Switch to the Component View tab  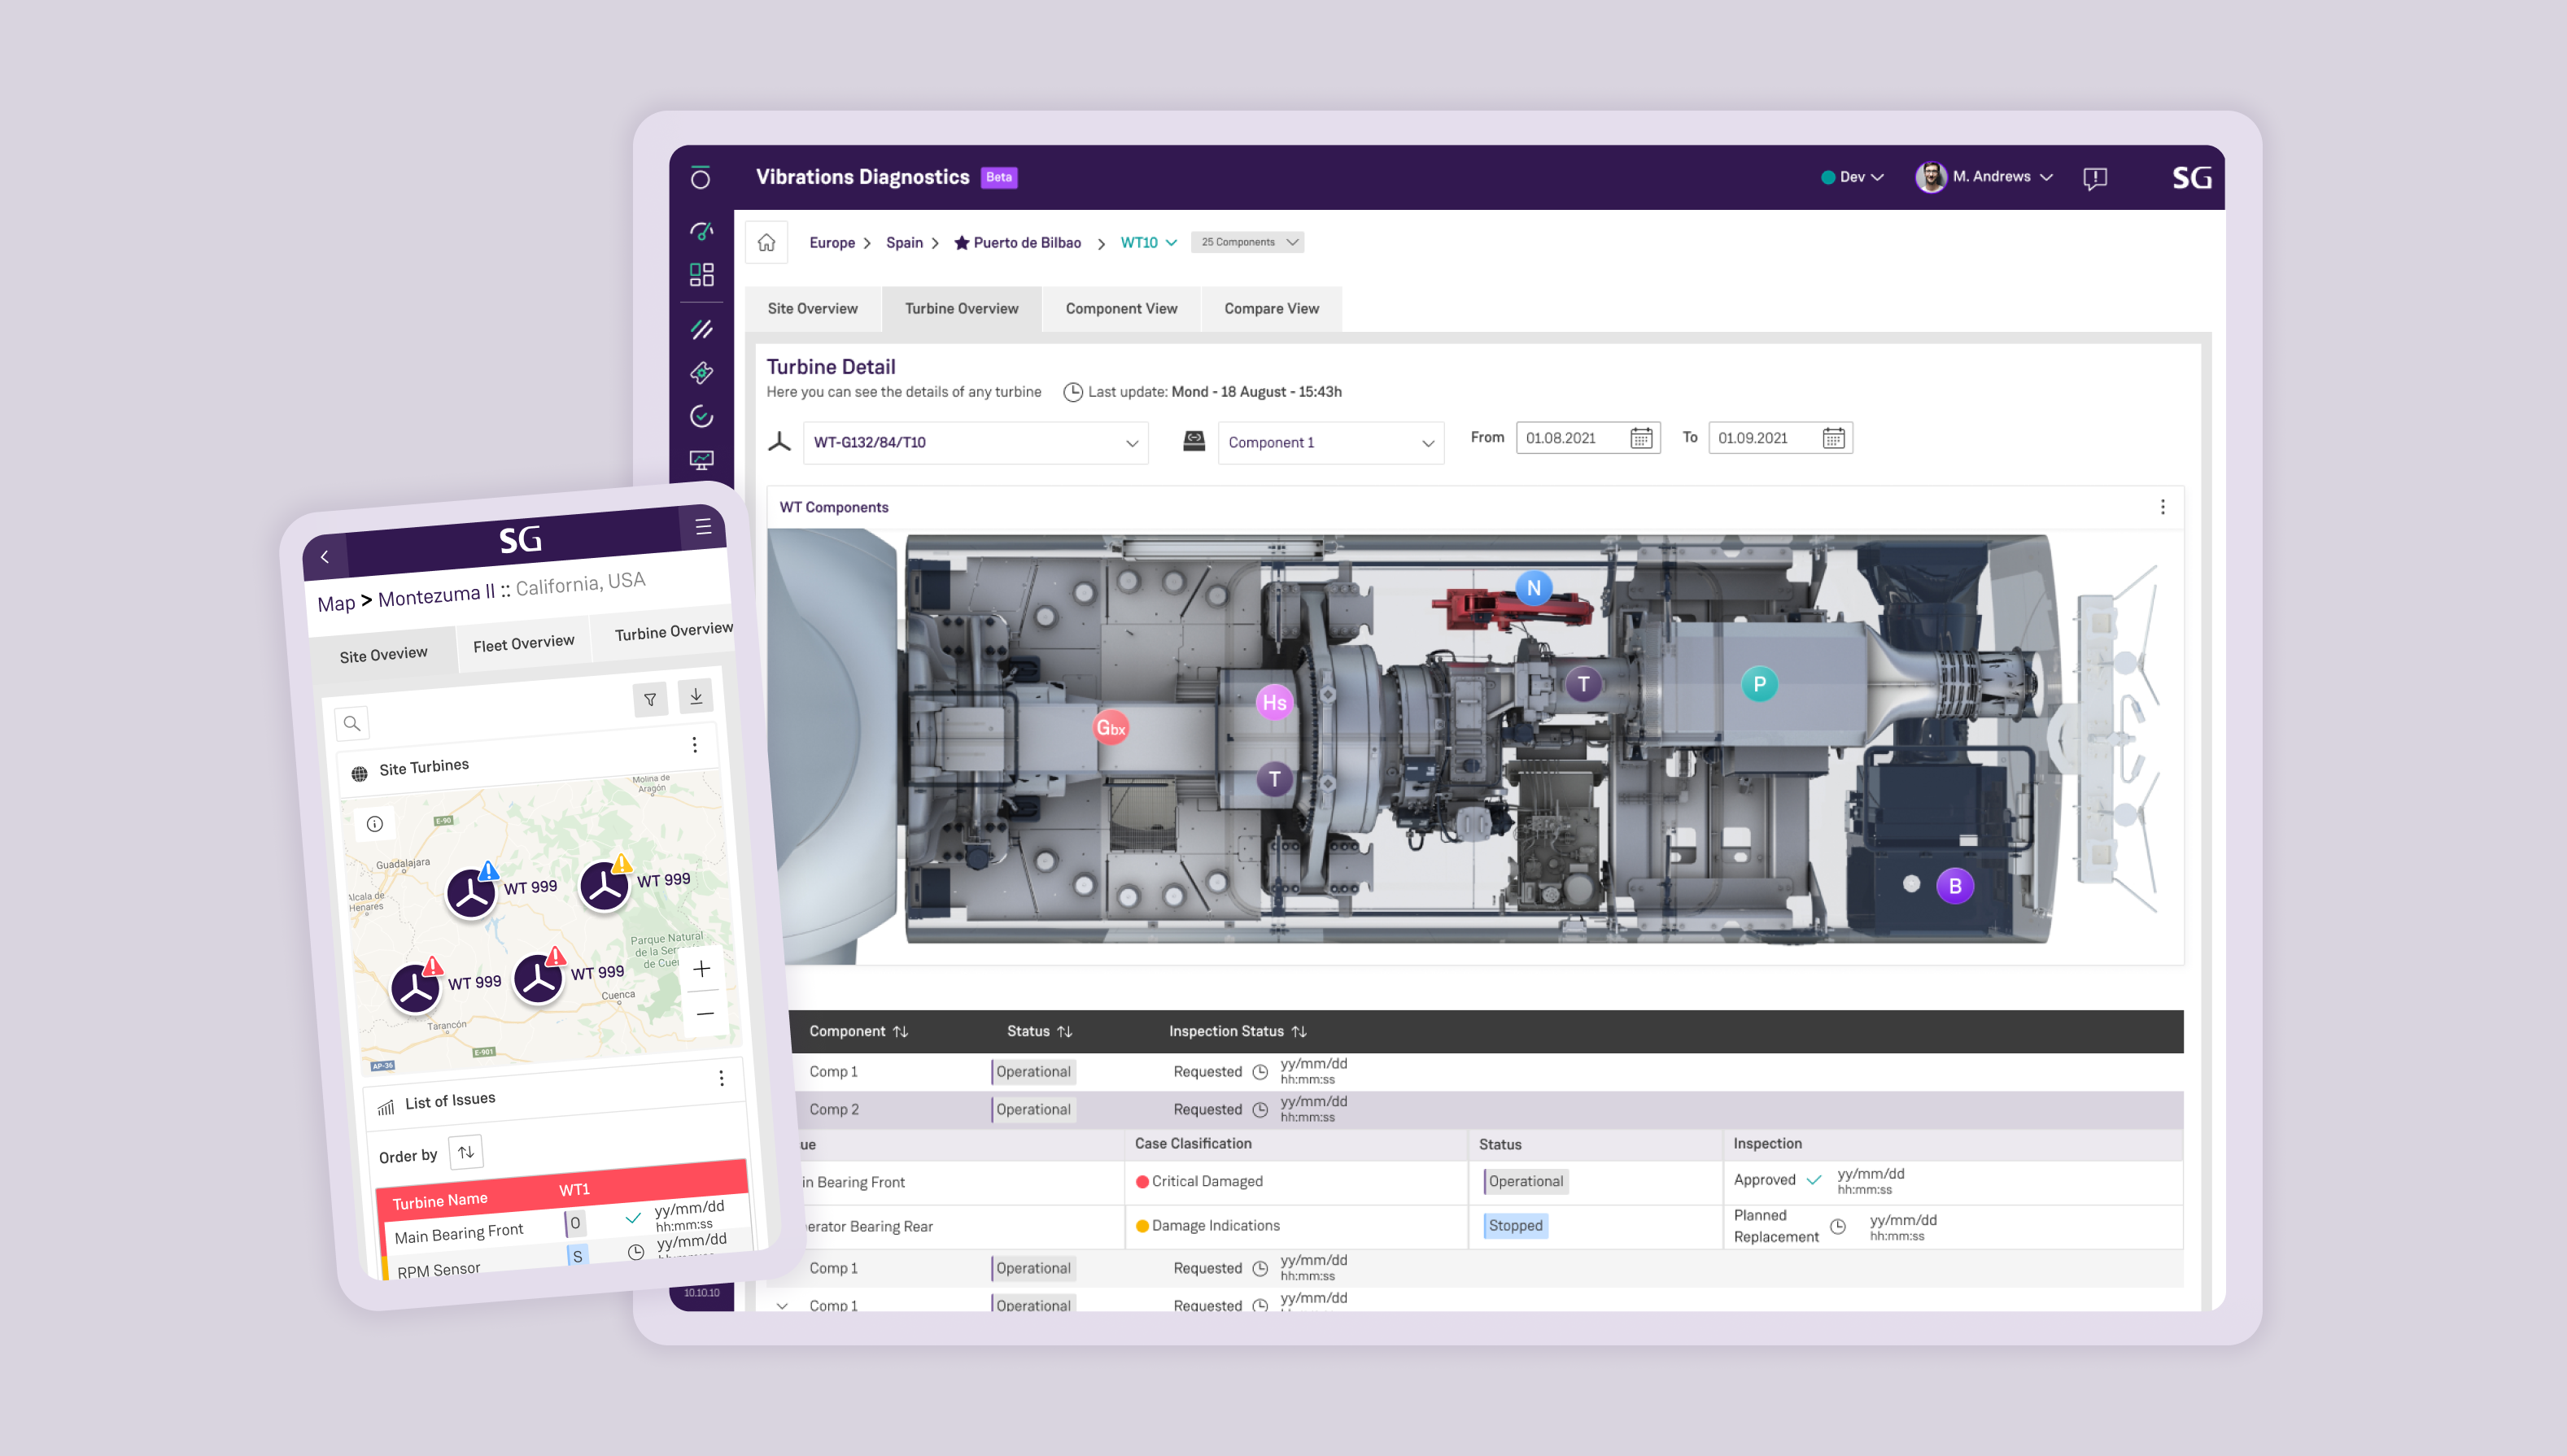point(1121,308)
